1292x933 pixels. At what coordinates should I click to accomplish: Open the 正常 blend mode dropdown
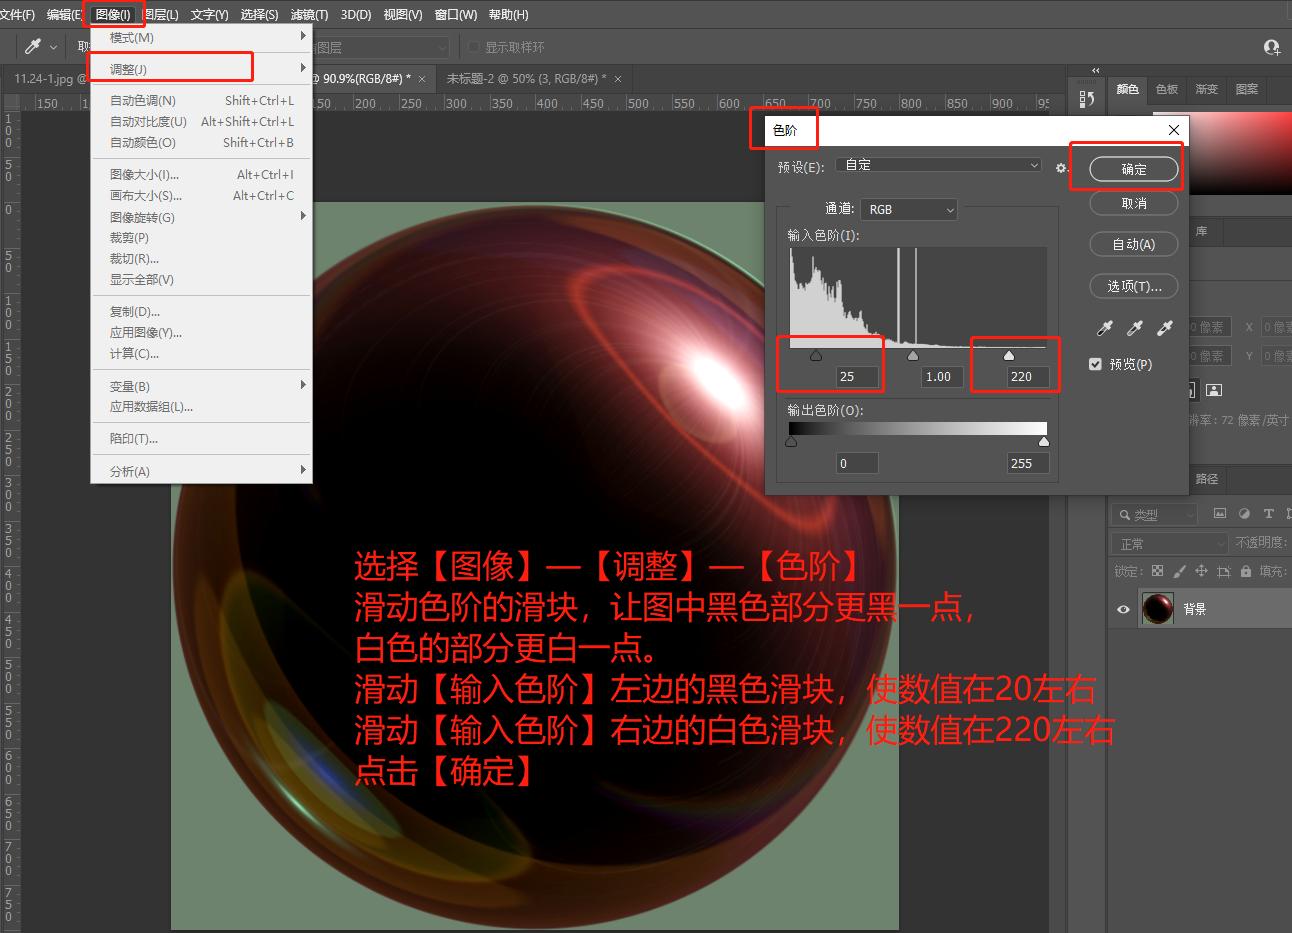1168,543
